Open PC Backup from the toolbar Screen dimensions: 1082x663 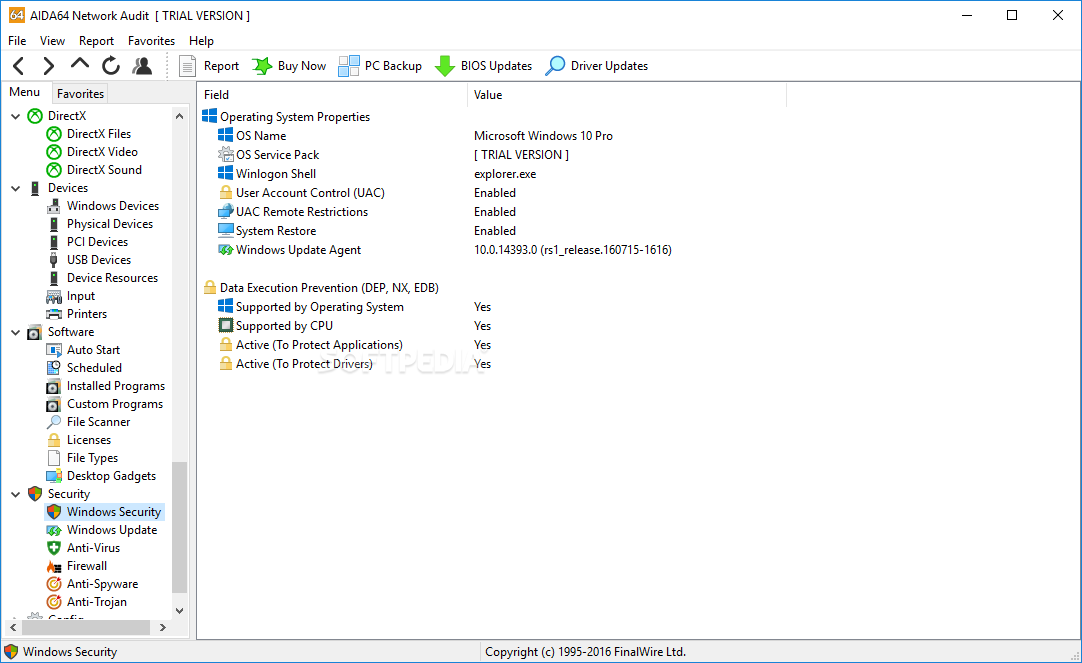380,66
